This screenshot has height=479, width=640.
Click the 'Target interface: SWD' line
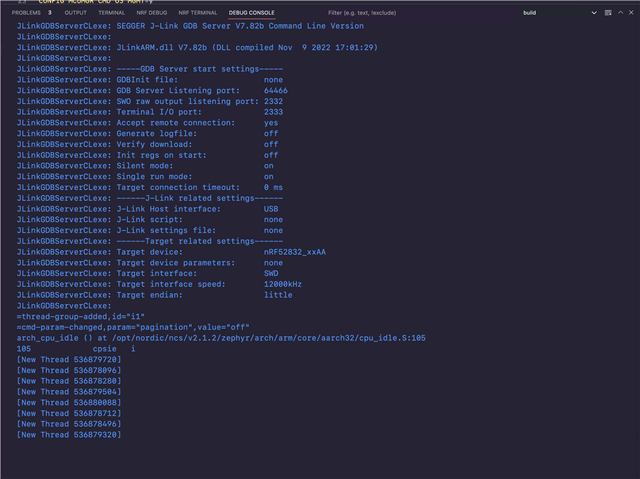(x=147, y=273)
